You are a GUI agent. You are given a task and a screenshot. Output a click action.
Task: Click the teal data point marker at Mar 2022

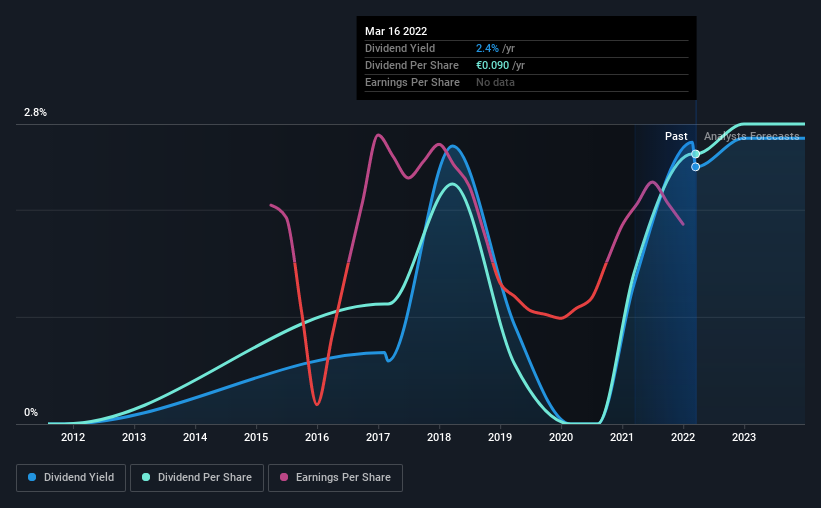tap(695, 154)
